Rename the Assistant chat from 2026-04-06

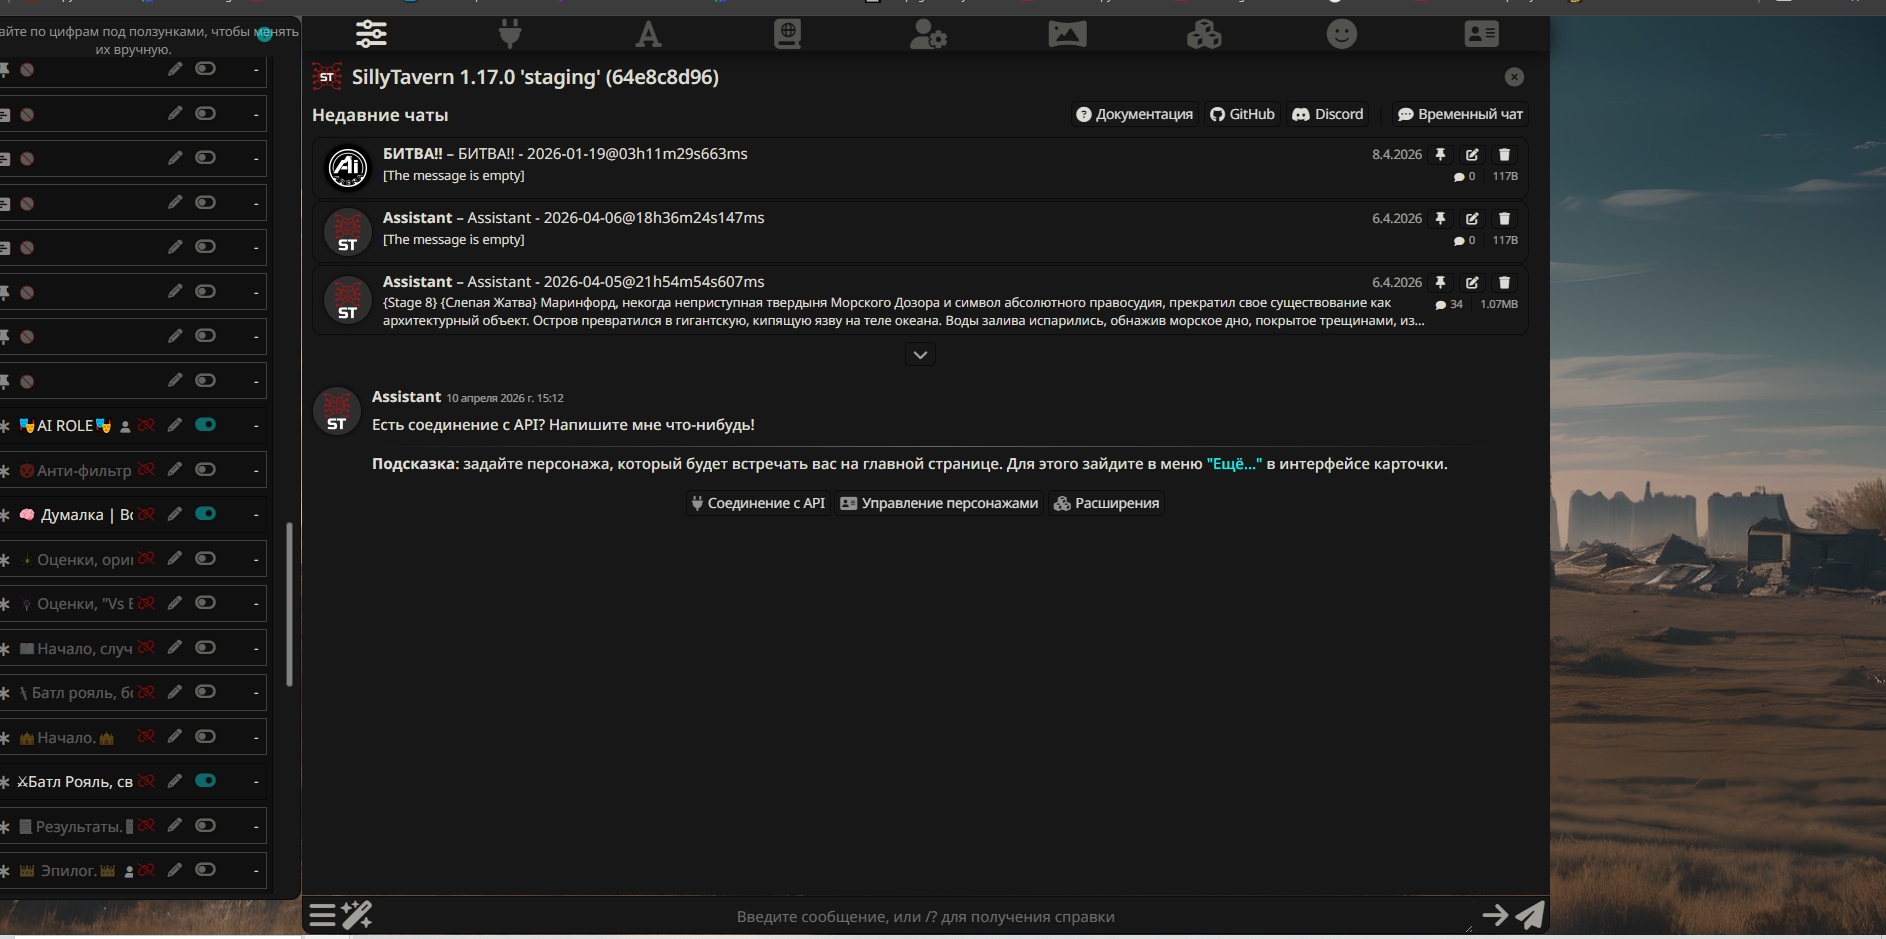click(x=1472, y=219)
